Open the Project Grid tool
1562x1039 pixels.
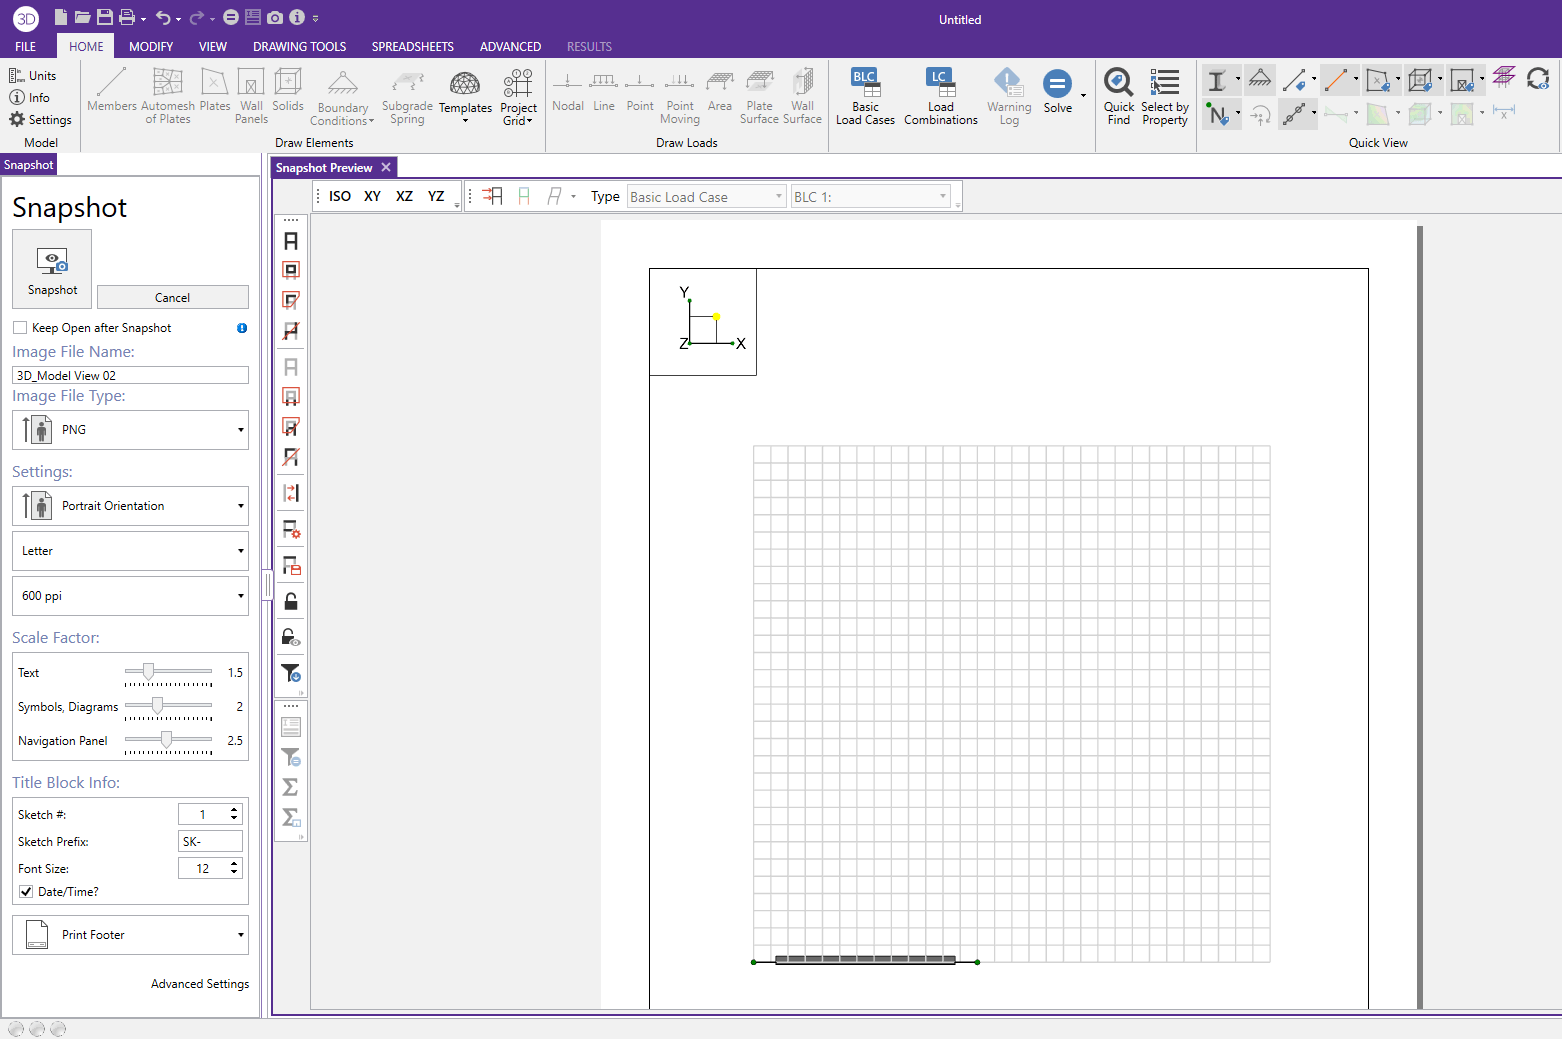point(518,97)
